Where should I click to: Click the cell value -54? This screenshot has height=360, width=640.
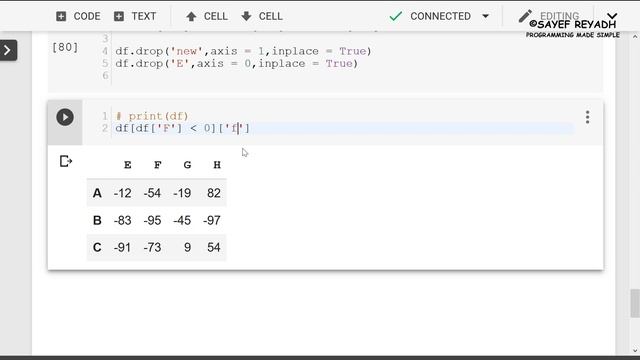pyautogui.click(x=152, y=193)
